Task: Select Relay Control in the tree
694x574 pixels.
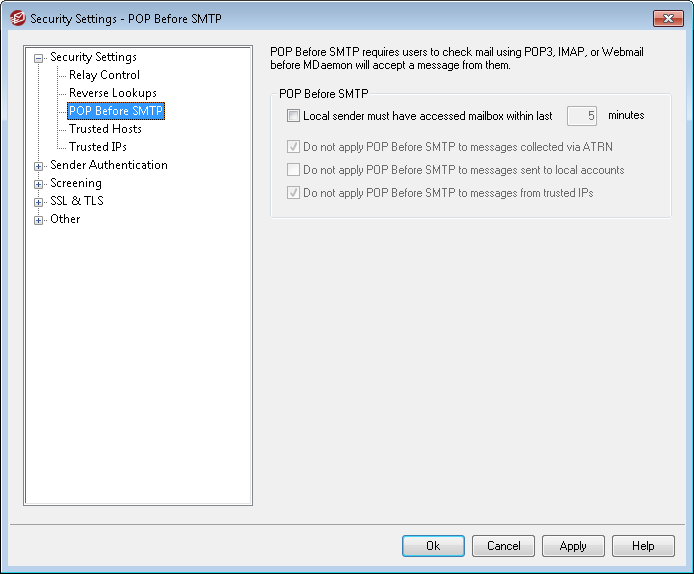Action: coord(104,75)
